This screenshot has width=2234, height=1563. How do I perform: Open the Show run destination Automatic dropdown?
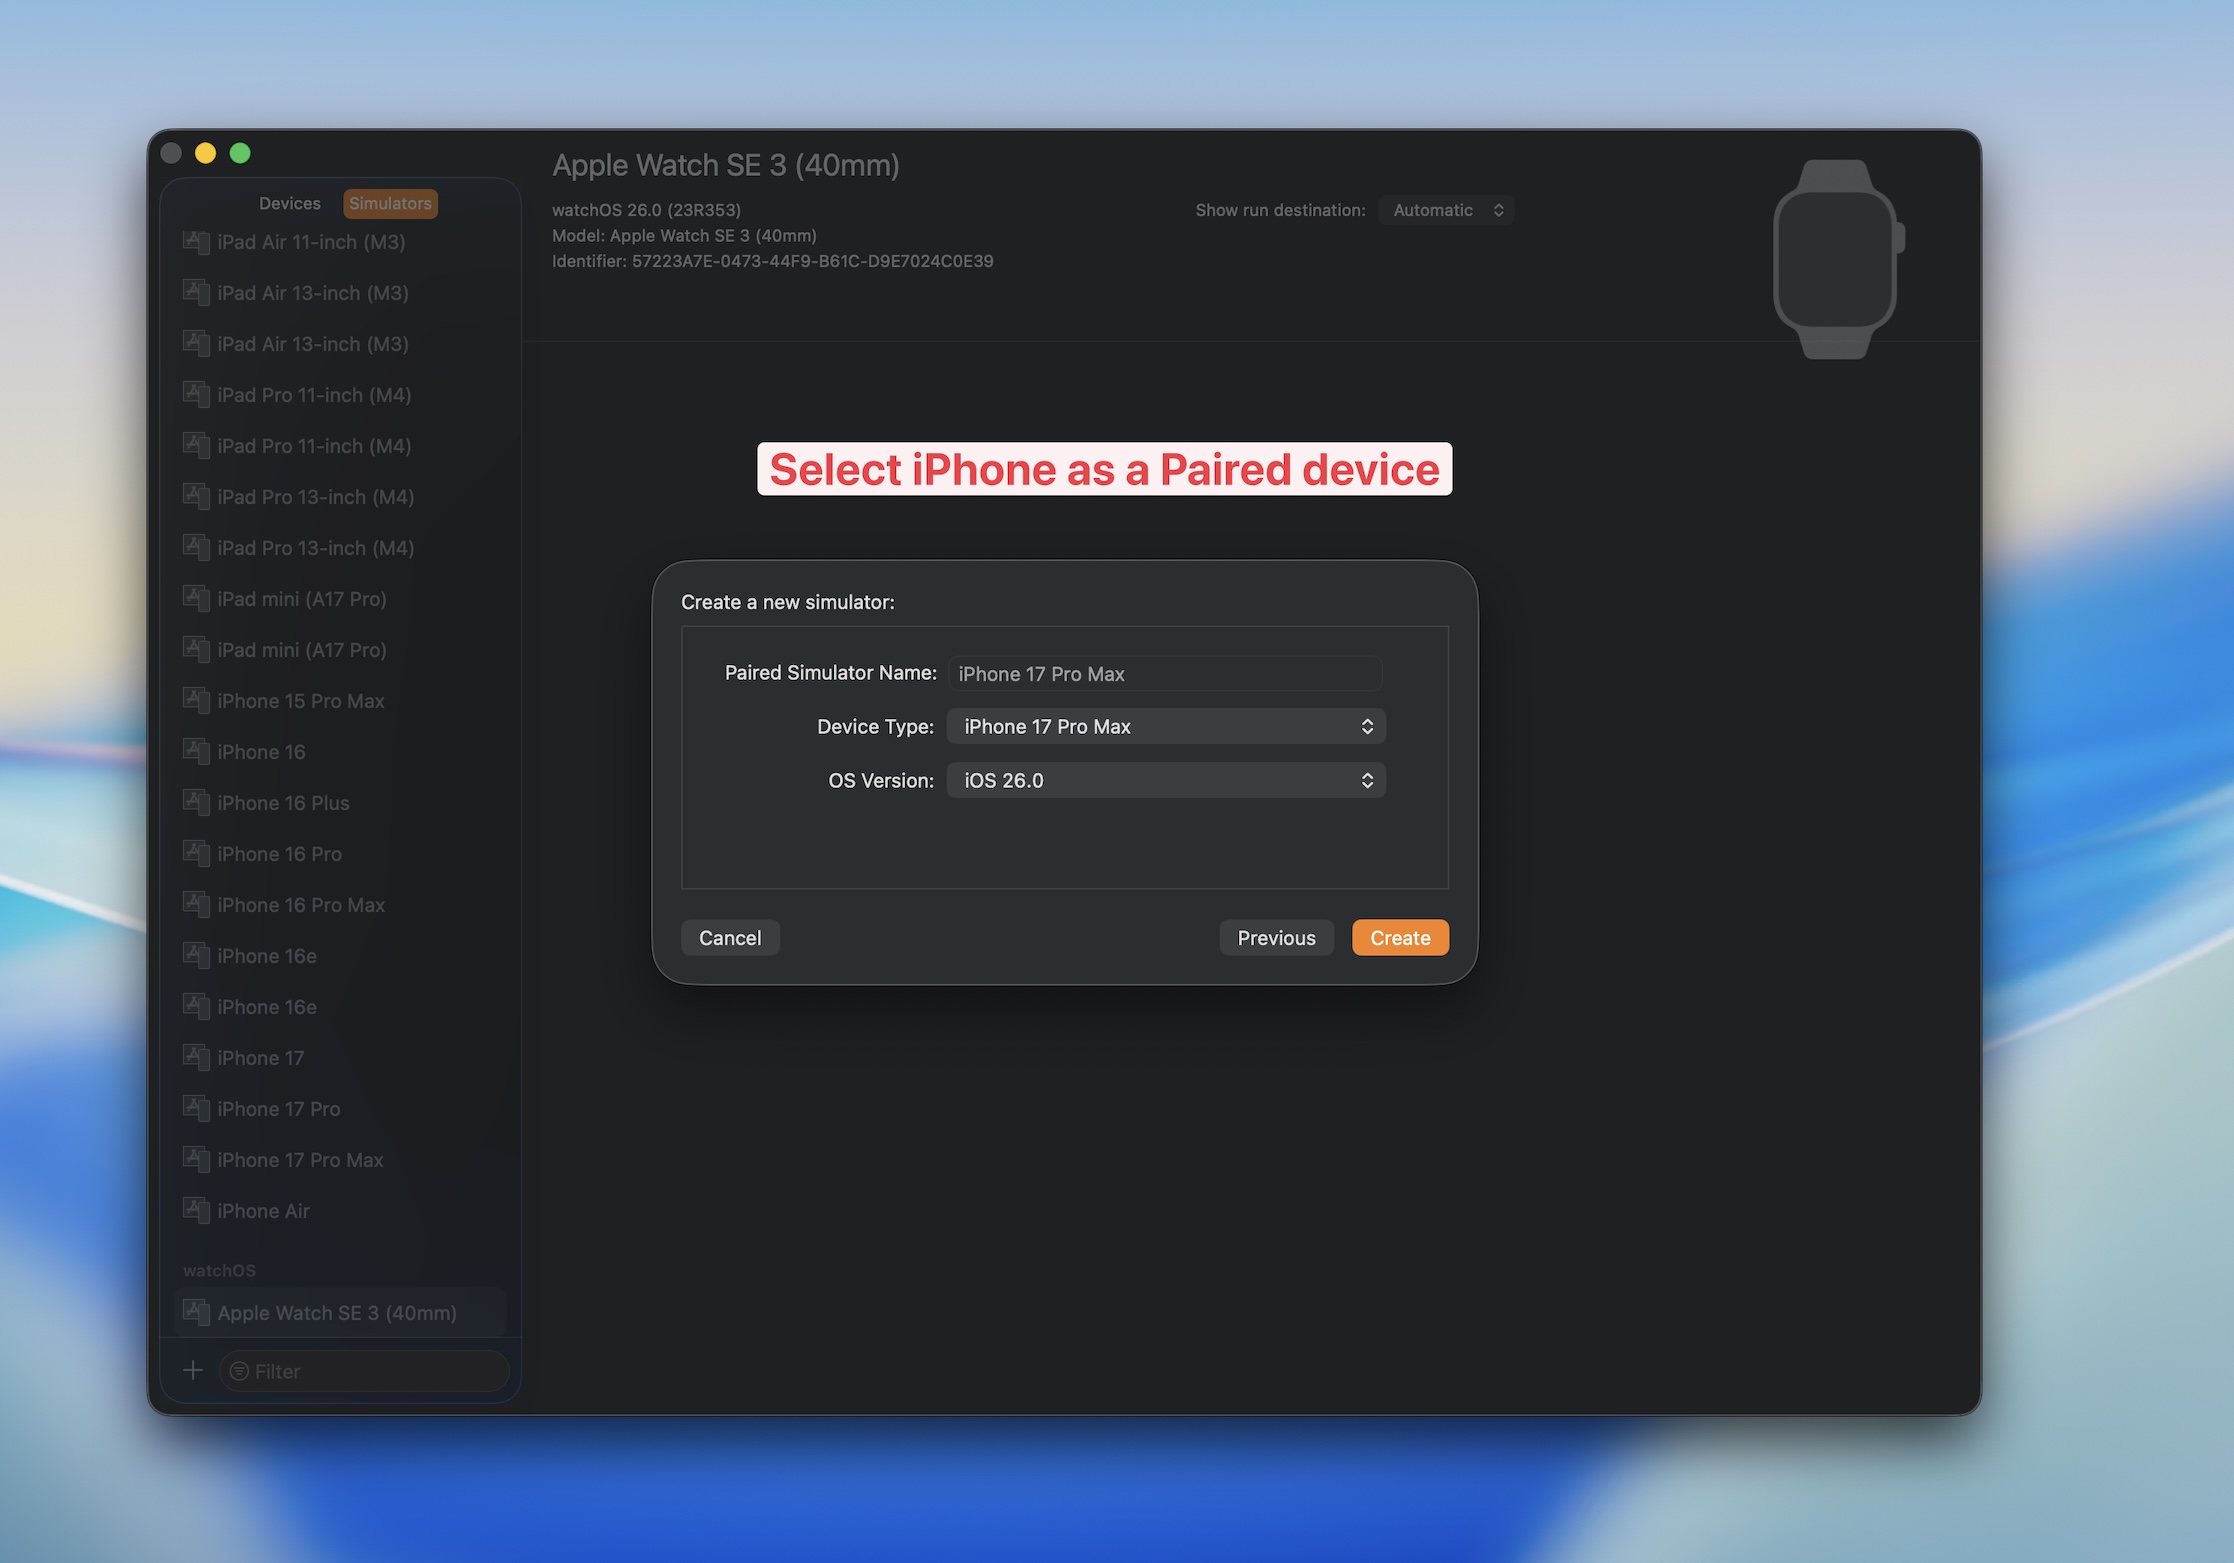(x=1446, y=209)
